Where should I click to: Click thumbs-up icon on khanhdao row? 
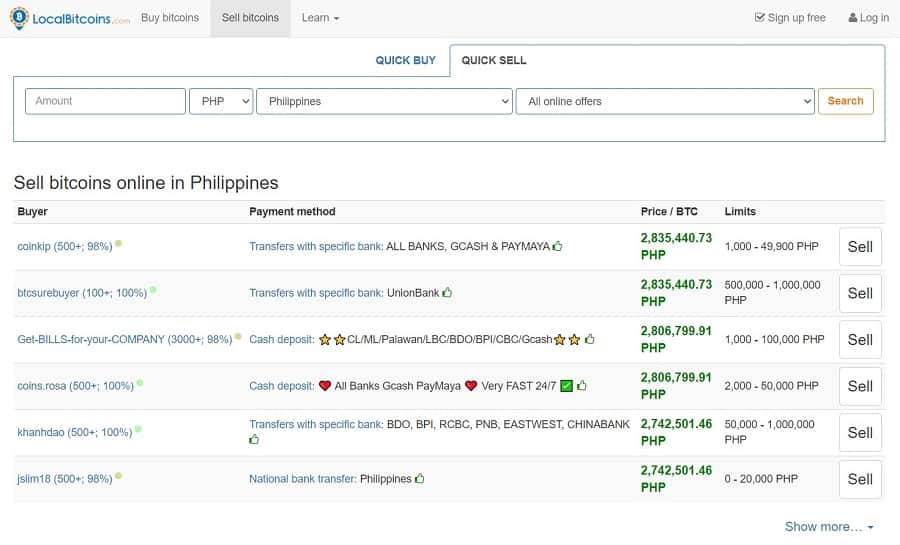254,439
